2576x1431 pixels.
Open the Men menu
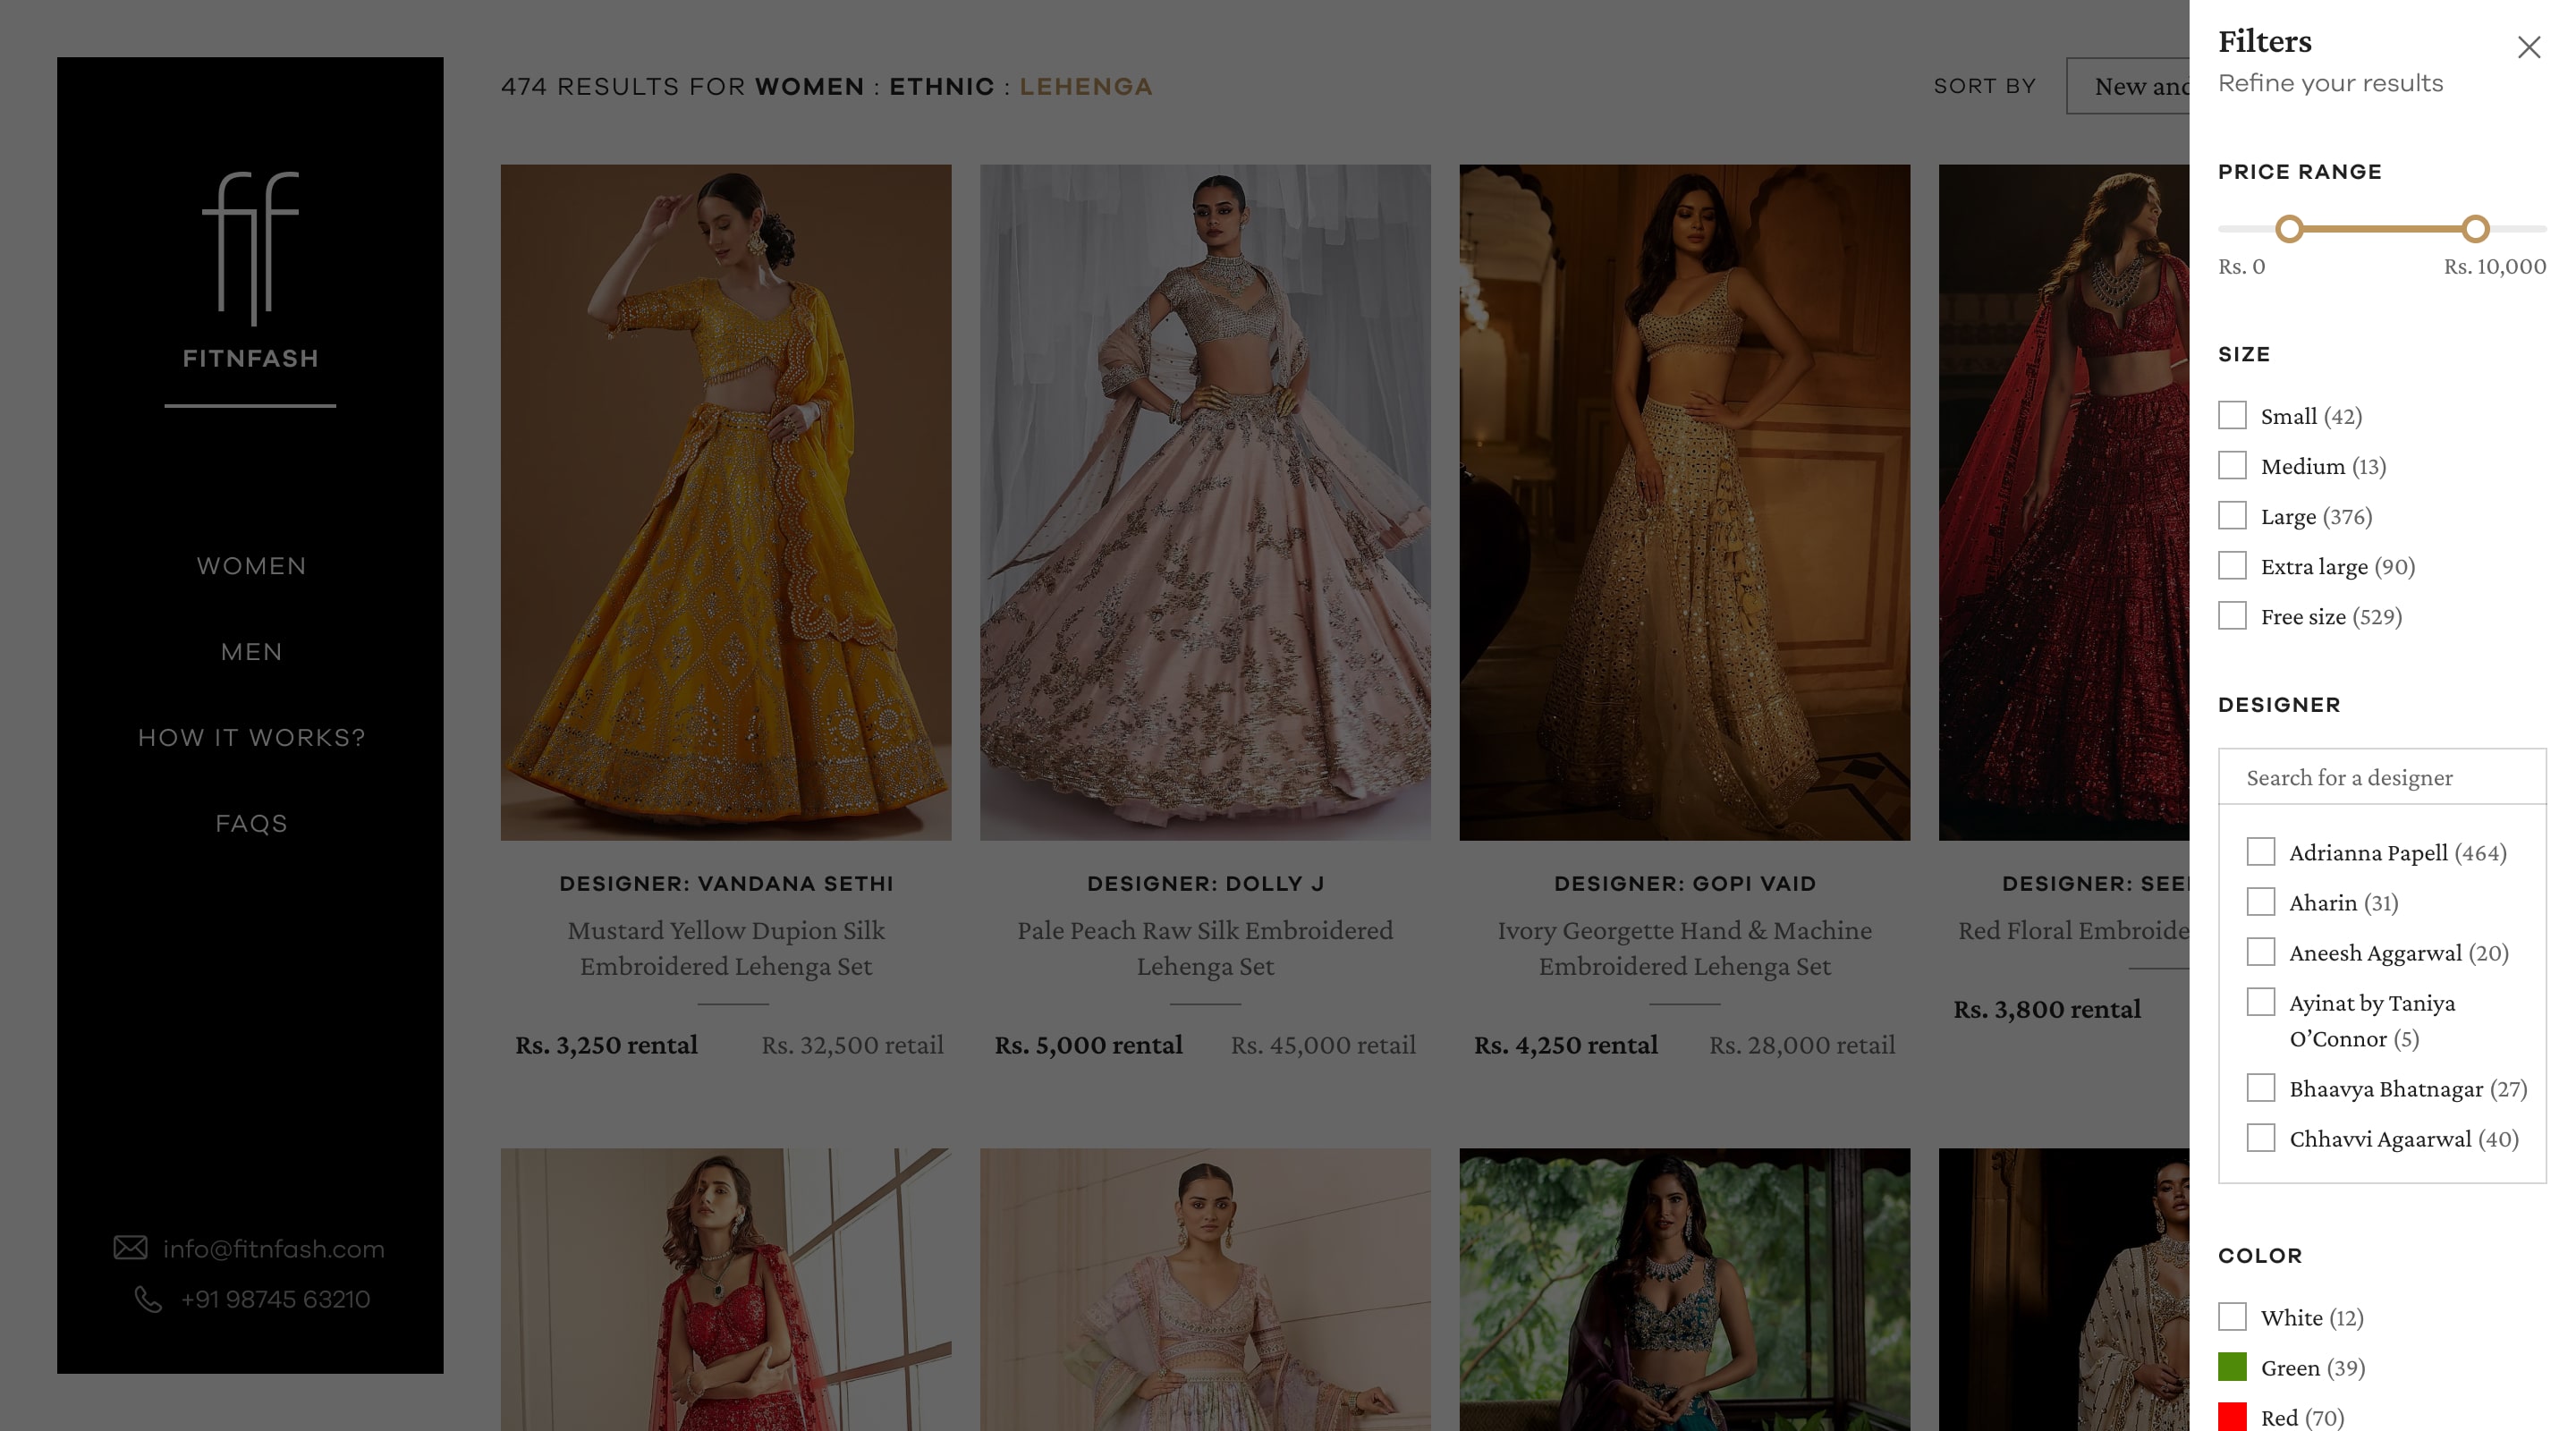point(251,652)
